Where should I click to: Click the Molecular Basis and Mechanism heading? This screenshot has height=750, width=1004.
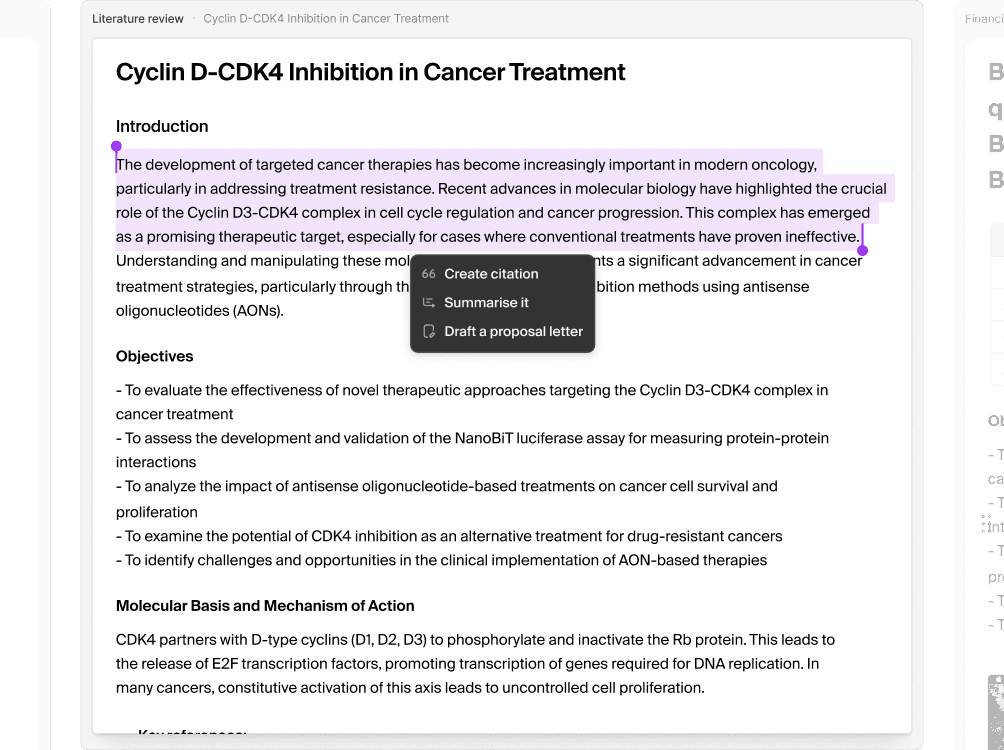tap(265, 606)
